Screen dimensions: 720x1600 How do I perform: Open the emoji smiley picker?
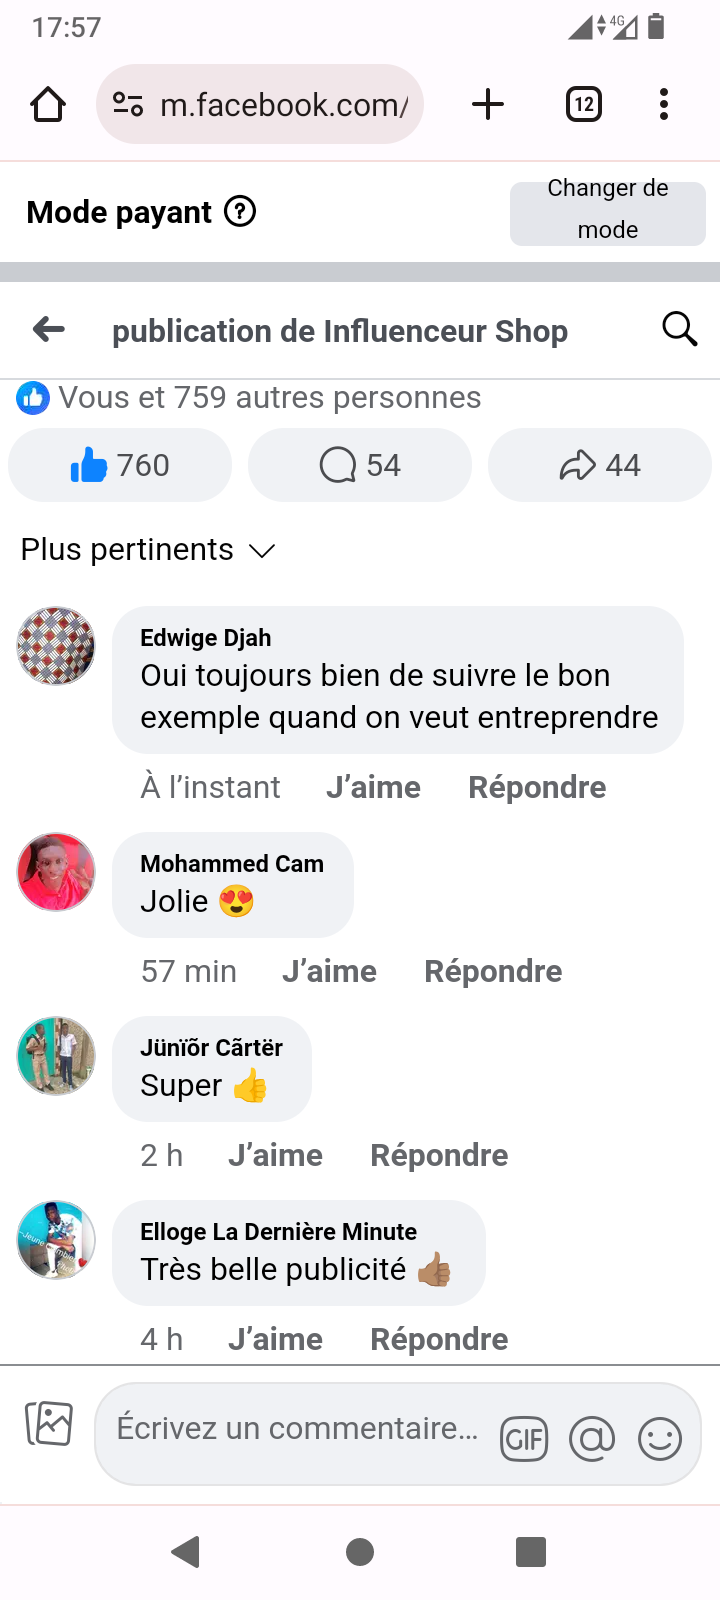(x=660, y=1439)
